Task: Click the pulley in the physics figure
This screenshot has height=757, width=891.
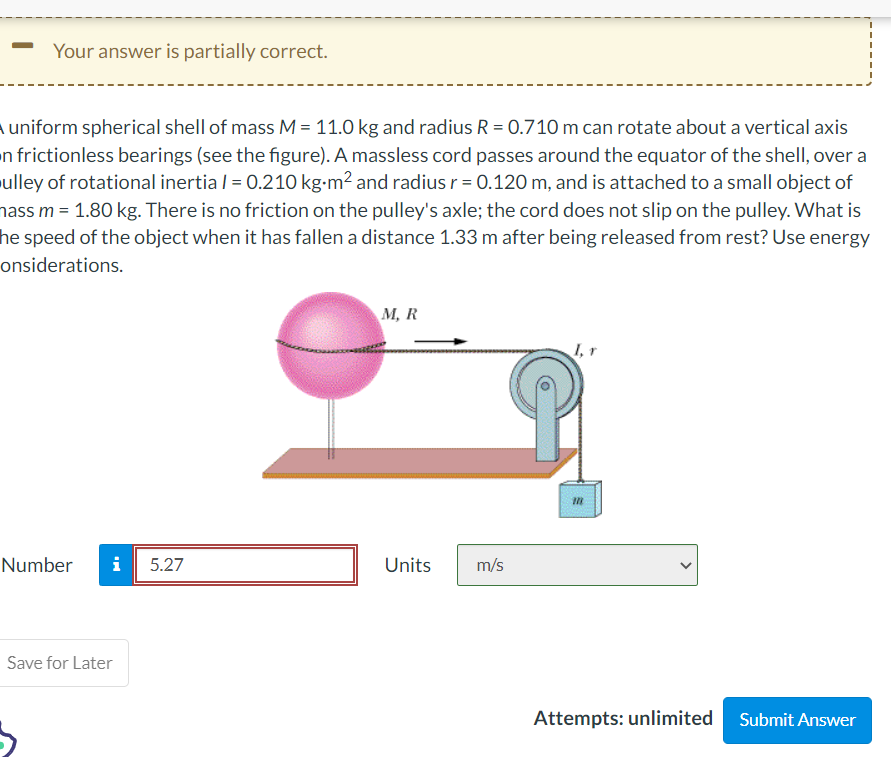Action: [x=545, y=383]
